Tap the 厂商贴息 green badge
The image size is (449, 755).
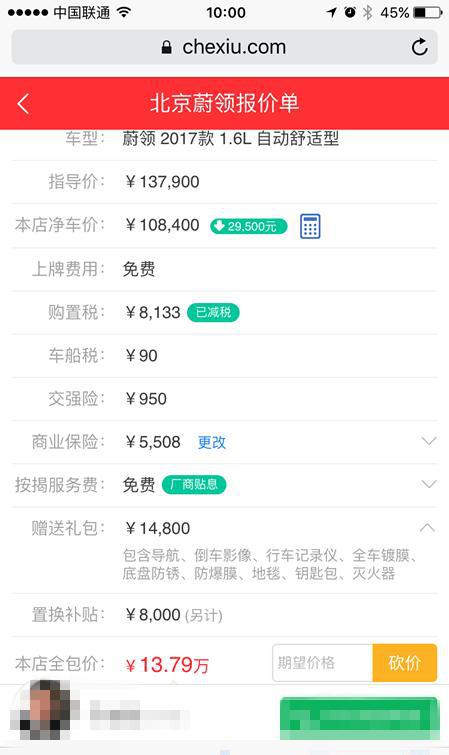[x=194, y=484]
